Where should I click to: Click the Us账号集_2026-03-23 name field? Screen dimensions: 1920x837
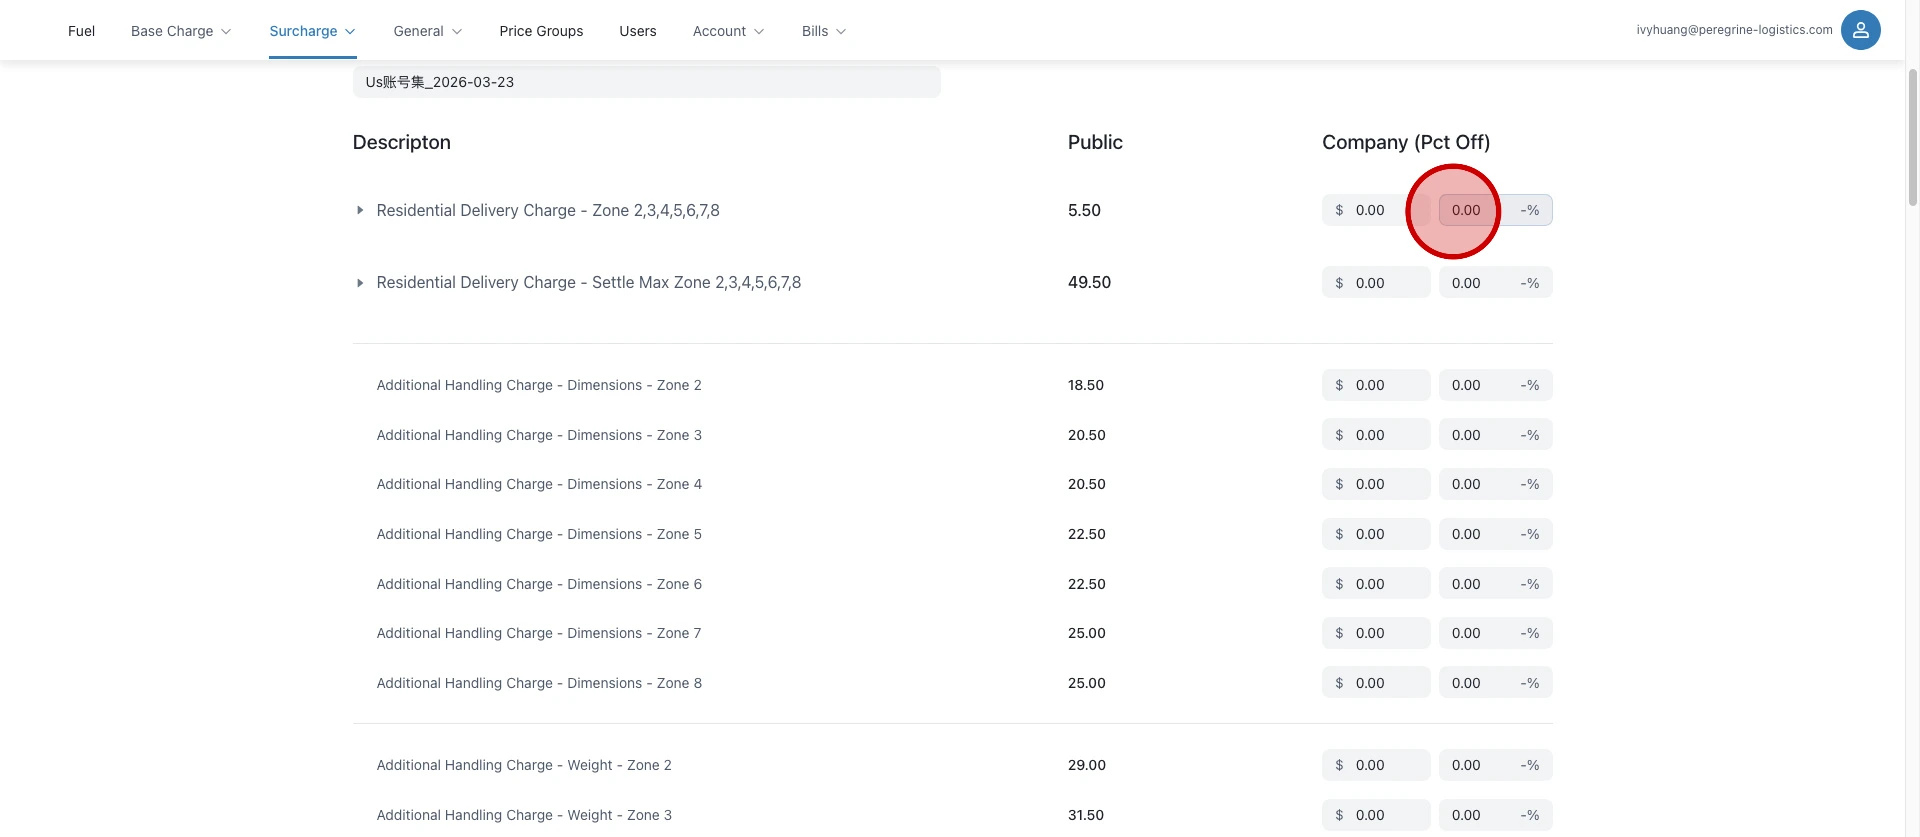point(646,82)
